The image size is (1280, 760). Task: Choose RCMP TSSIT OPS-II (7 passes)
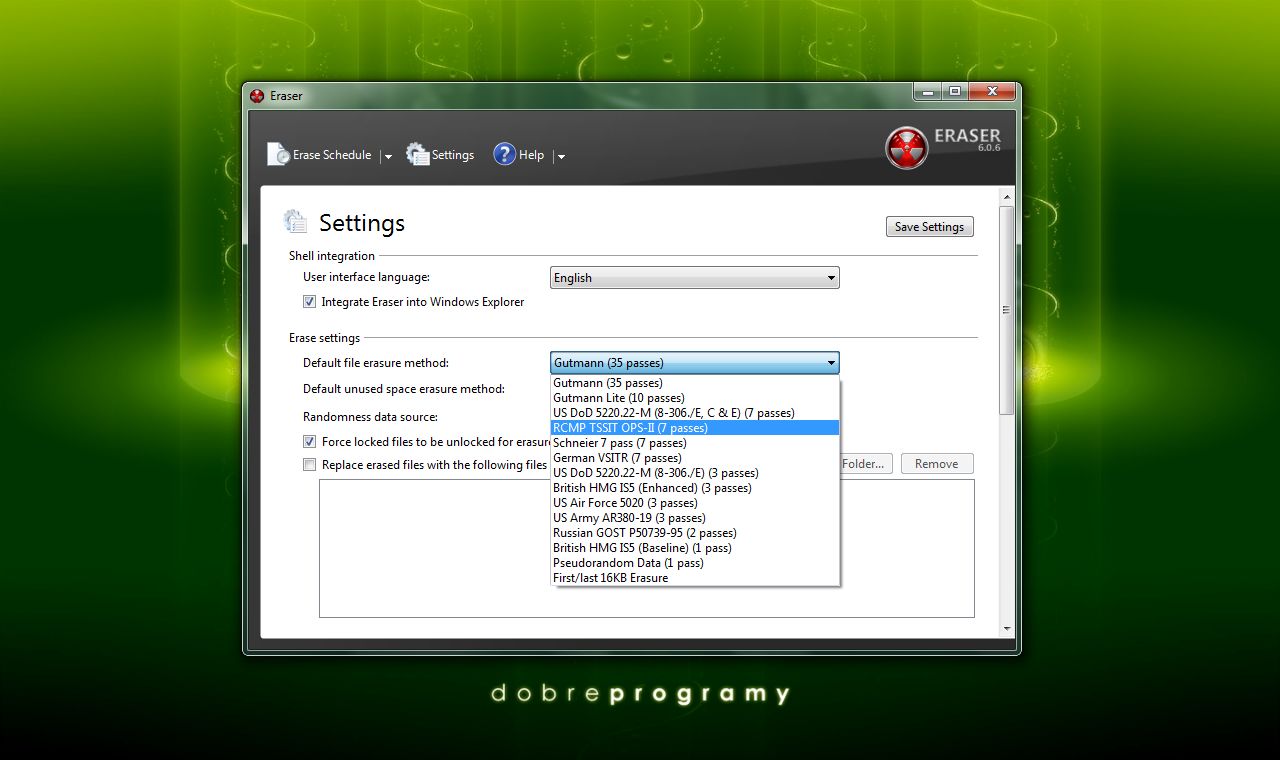[x=695, y=428]
